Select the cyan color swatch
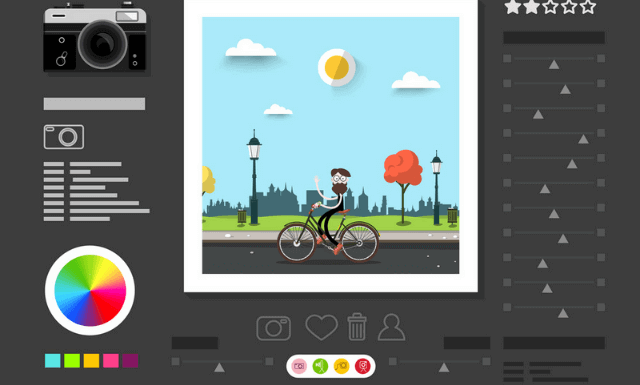The image size is (640, 385). click(53, 361)
